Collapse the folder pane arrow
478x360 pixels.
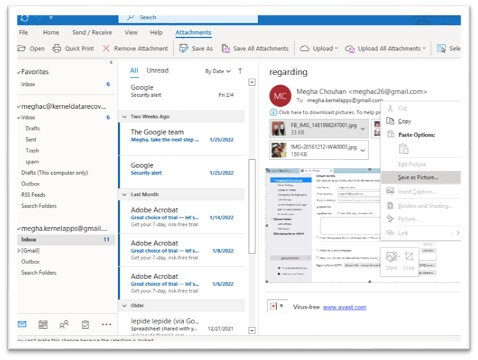coord(111,62)
